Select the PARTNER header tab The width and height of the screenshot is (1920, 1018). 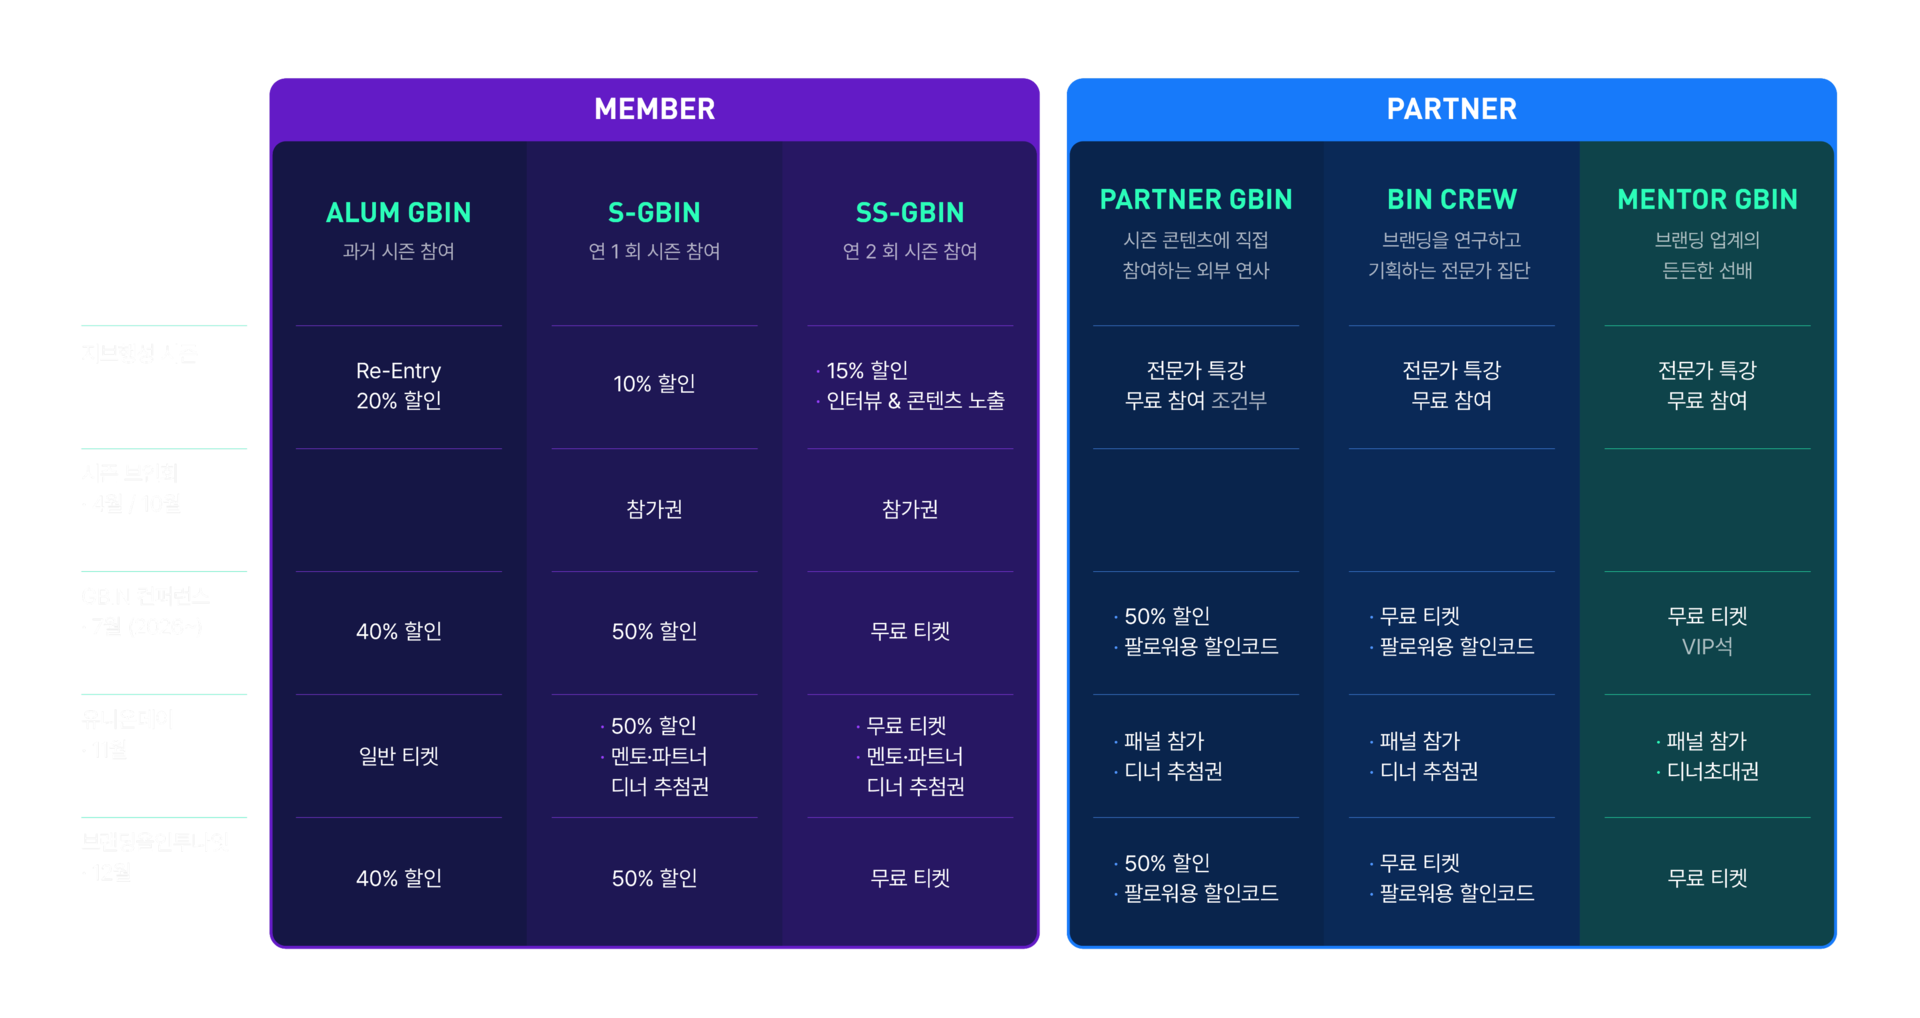tap(1451, 109)
